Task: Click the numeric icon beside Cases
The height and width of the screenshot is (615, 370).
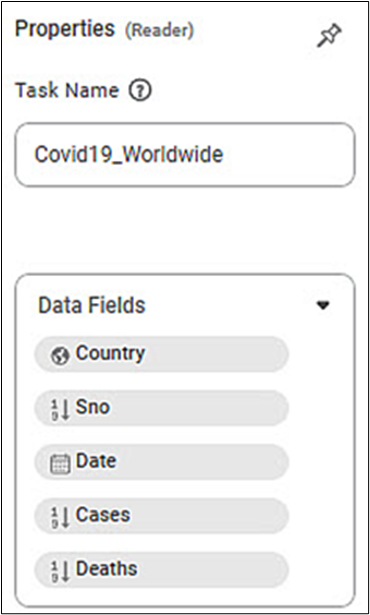Action: tap(60, 517)
